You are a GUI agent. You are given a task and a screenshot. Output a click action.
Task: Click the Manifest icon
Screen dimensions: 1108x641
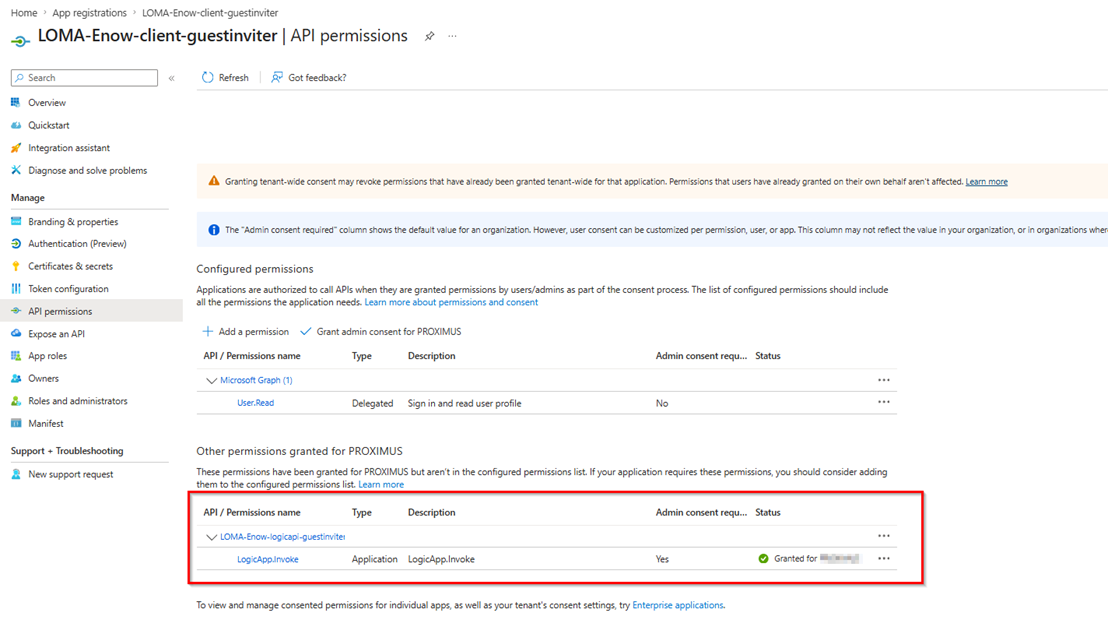point(16,423)
